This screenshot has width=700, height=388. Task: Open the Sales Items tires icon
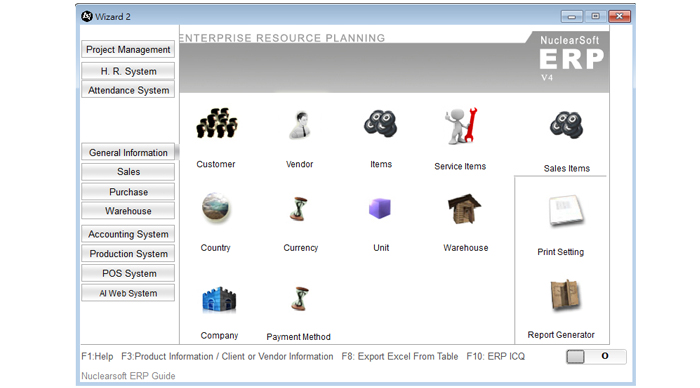(567, 125)
